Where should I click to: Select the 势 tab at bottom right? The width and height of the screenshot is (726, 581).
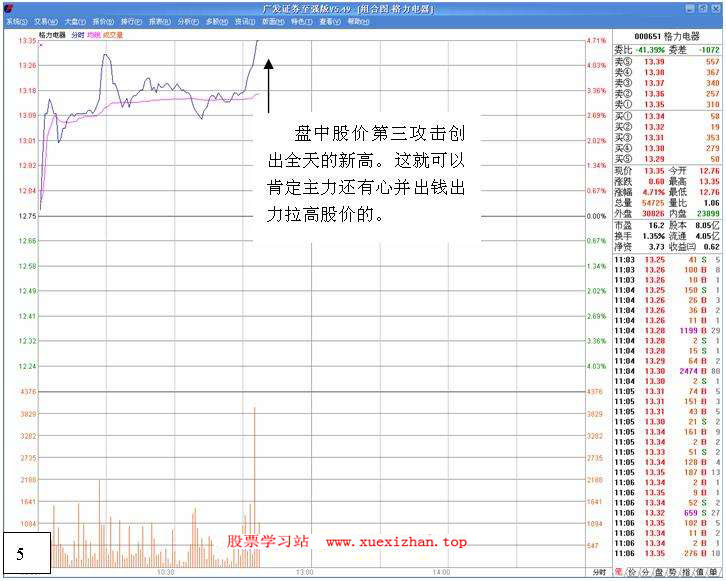[x=673, y=572]
